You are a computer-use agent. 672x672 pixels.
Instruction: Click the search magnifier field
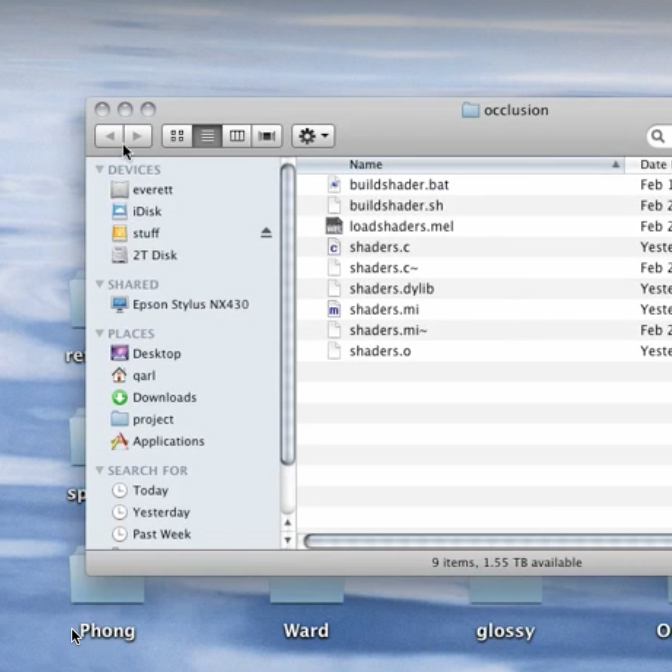pyautogui.click(x=659, y=136)
